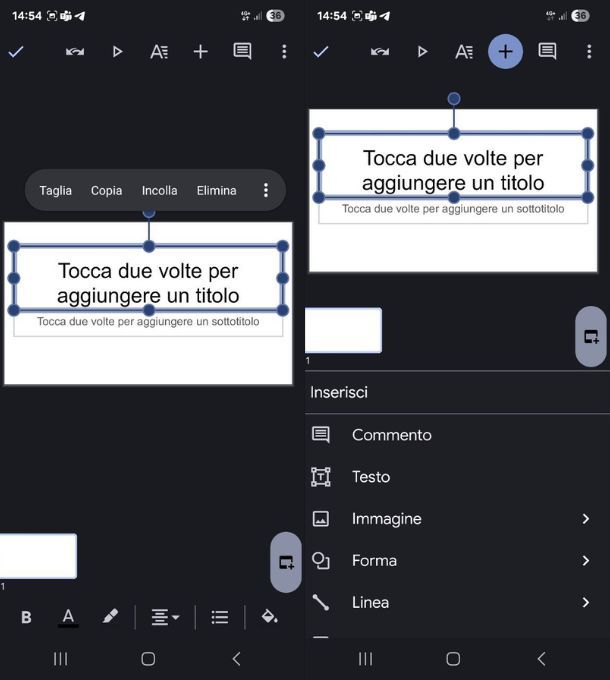Tap back button in right navigation bar
Viewport: 610px width, 680px height.
pyautogui.click(x=541, y=659)
